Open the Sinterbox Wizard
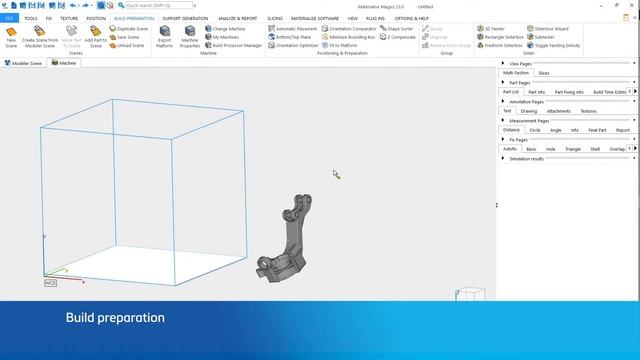 547,29
